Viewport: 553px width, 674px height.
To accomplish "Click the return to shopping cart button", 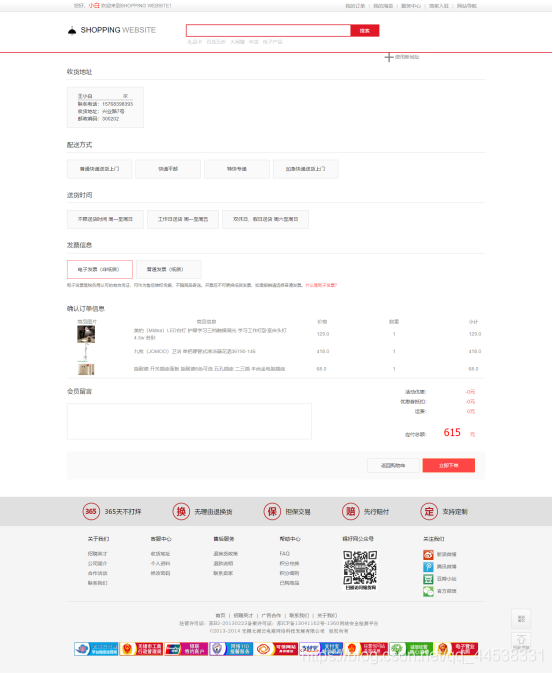I will pos(393,466).
